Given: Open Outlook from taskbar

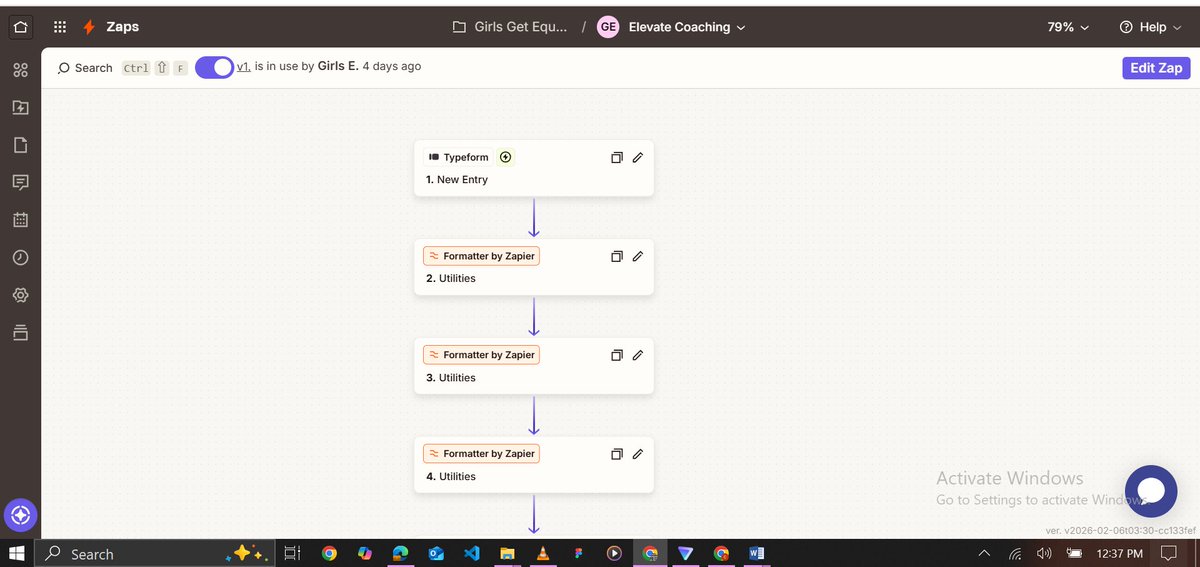Looking at the screenshot, I should tap(436, 553).
